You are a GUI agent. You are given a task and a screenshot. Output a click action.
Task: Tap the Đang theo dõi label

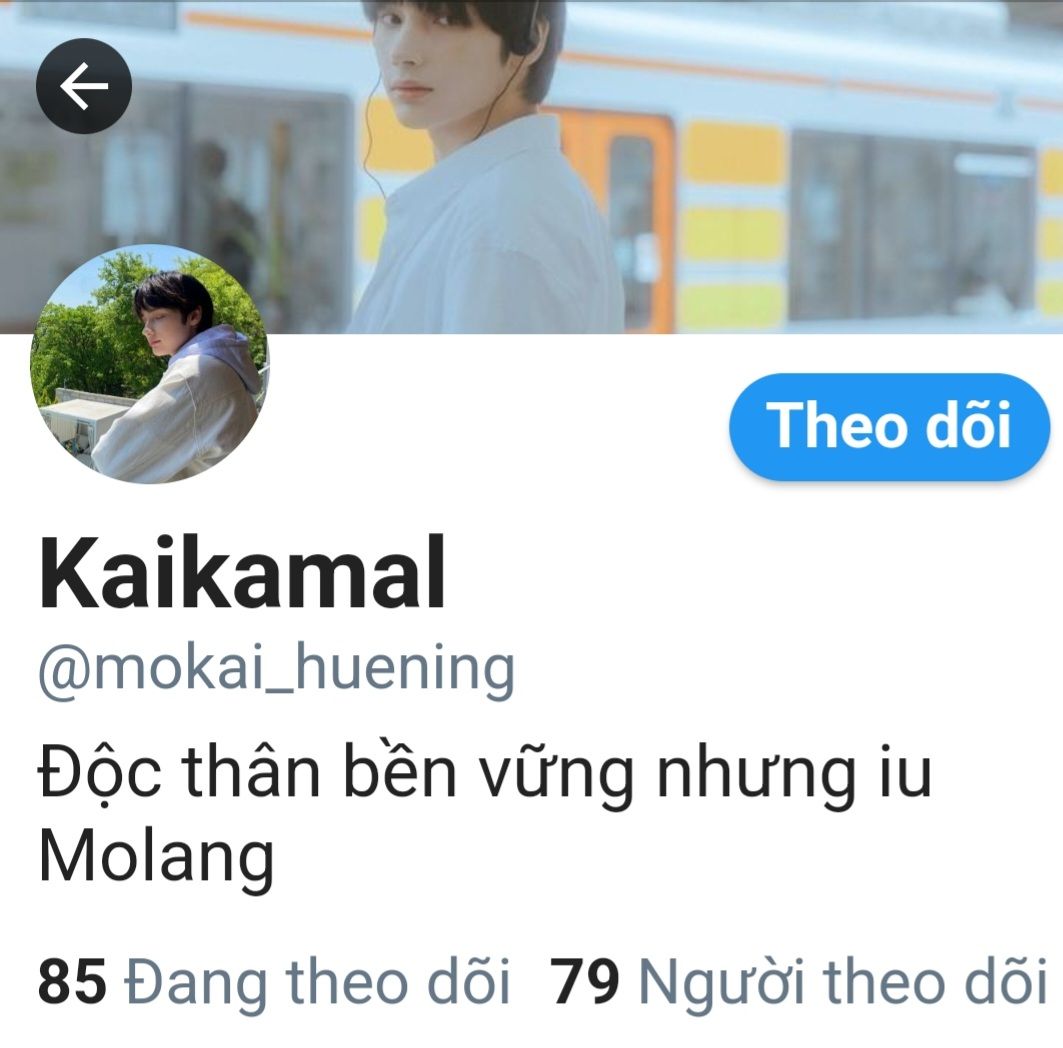(317, 981)
